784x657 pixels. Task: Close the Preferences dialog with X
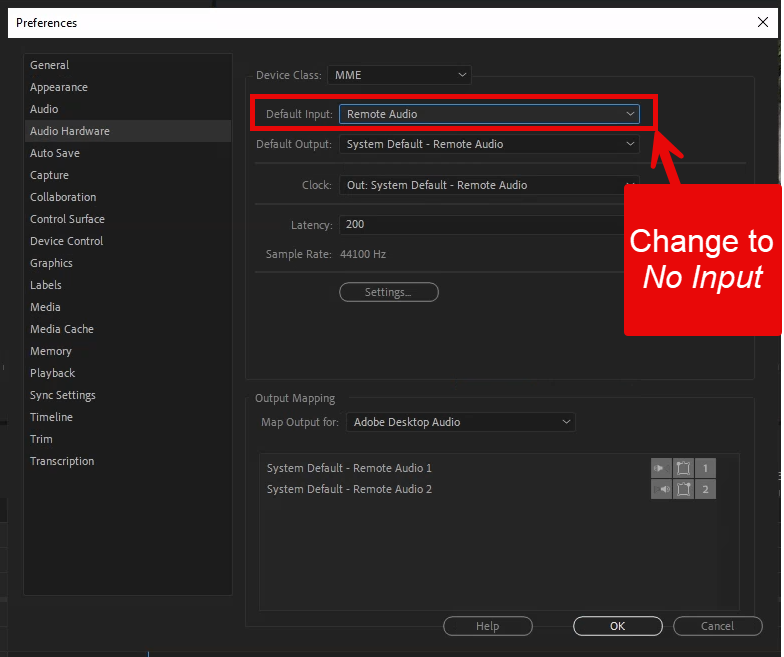pos(762,22)
